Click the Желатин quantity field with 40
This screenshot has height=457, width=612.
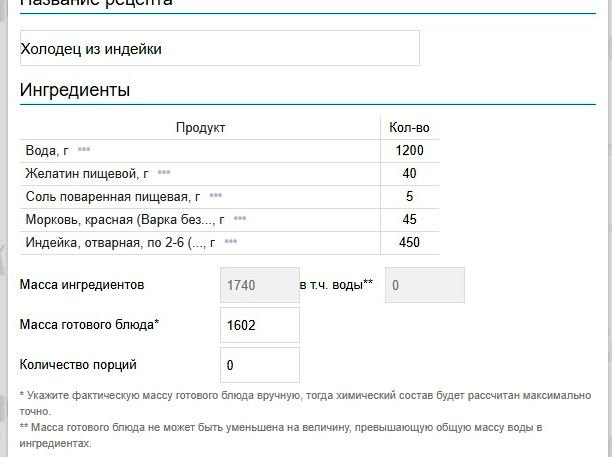point(409,174)
